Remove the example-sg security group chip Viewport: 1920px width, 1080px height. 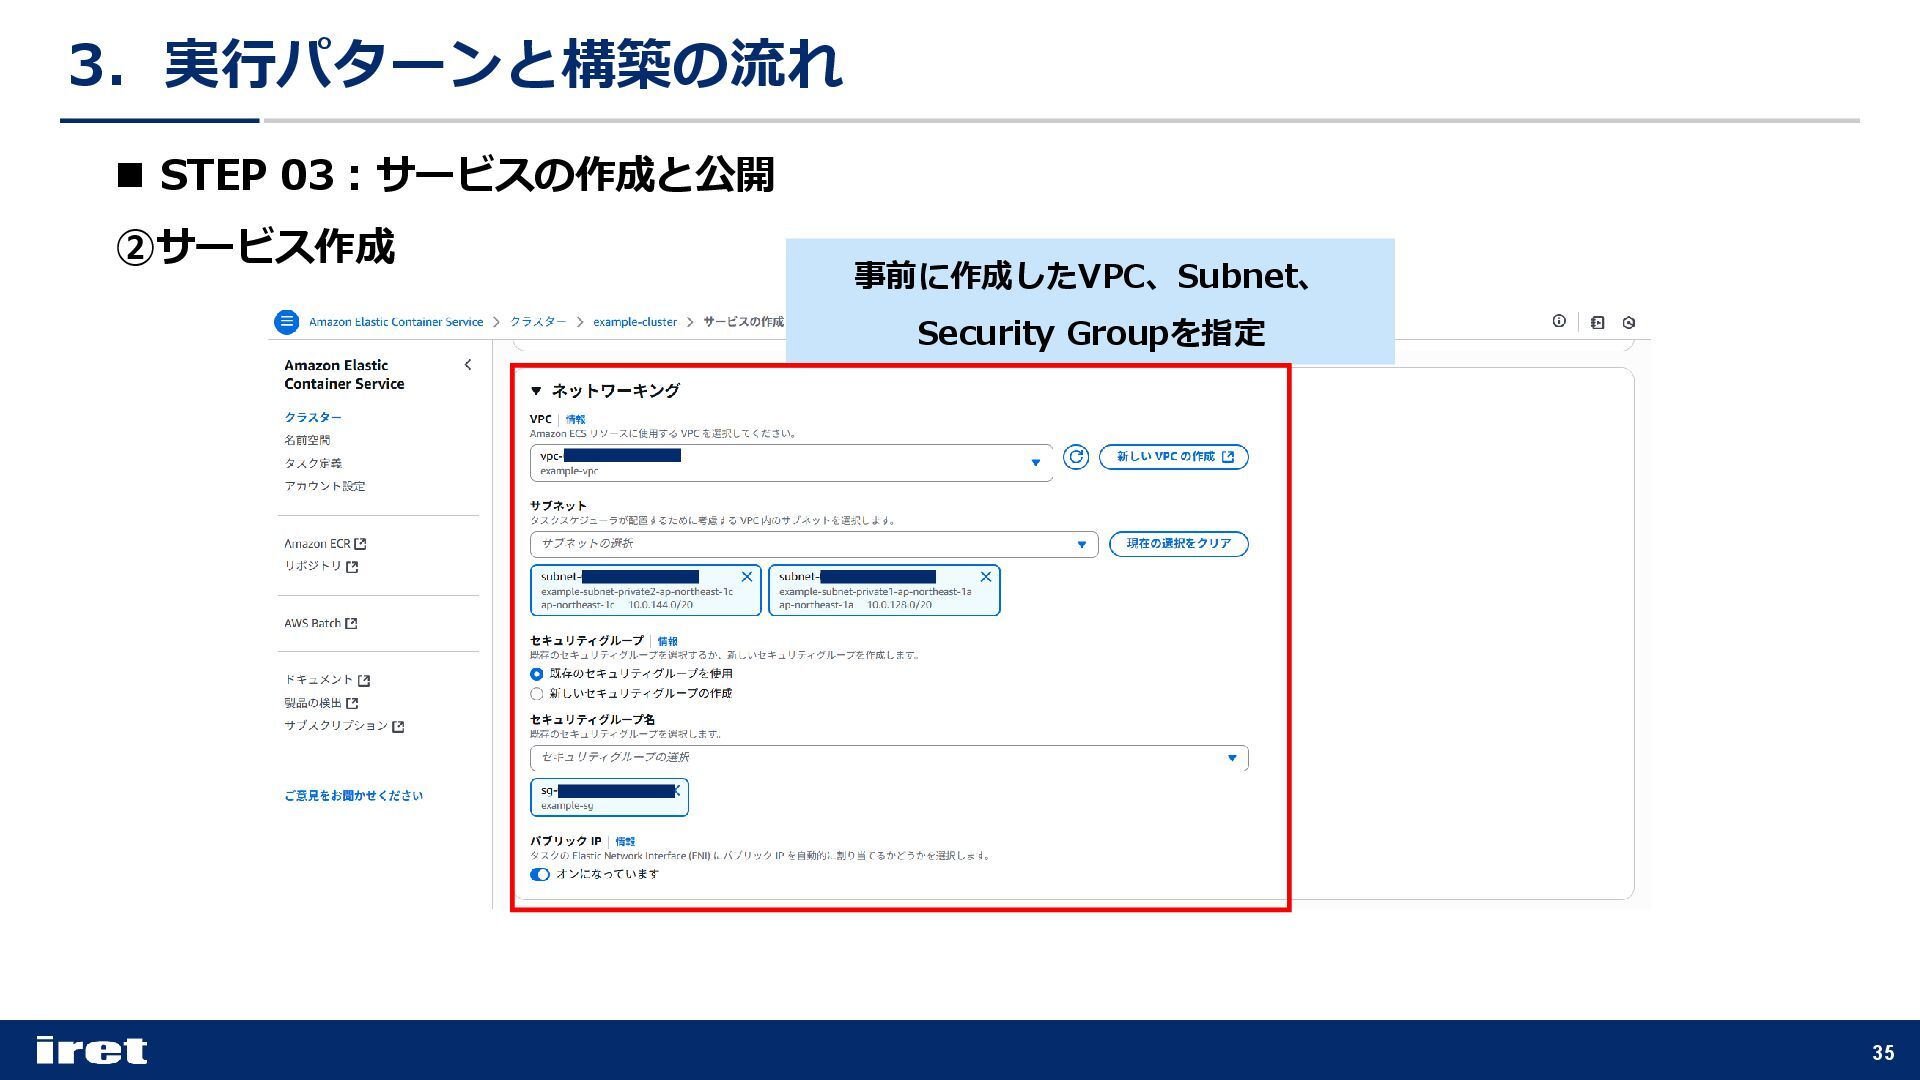pos(678,791)
